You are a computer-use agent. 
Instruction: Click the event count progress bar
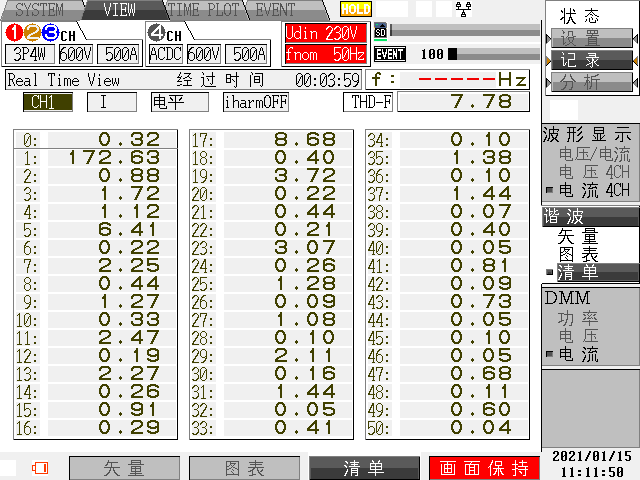[494, 54]
